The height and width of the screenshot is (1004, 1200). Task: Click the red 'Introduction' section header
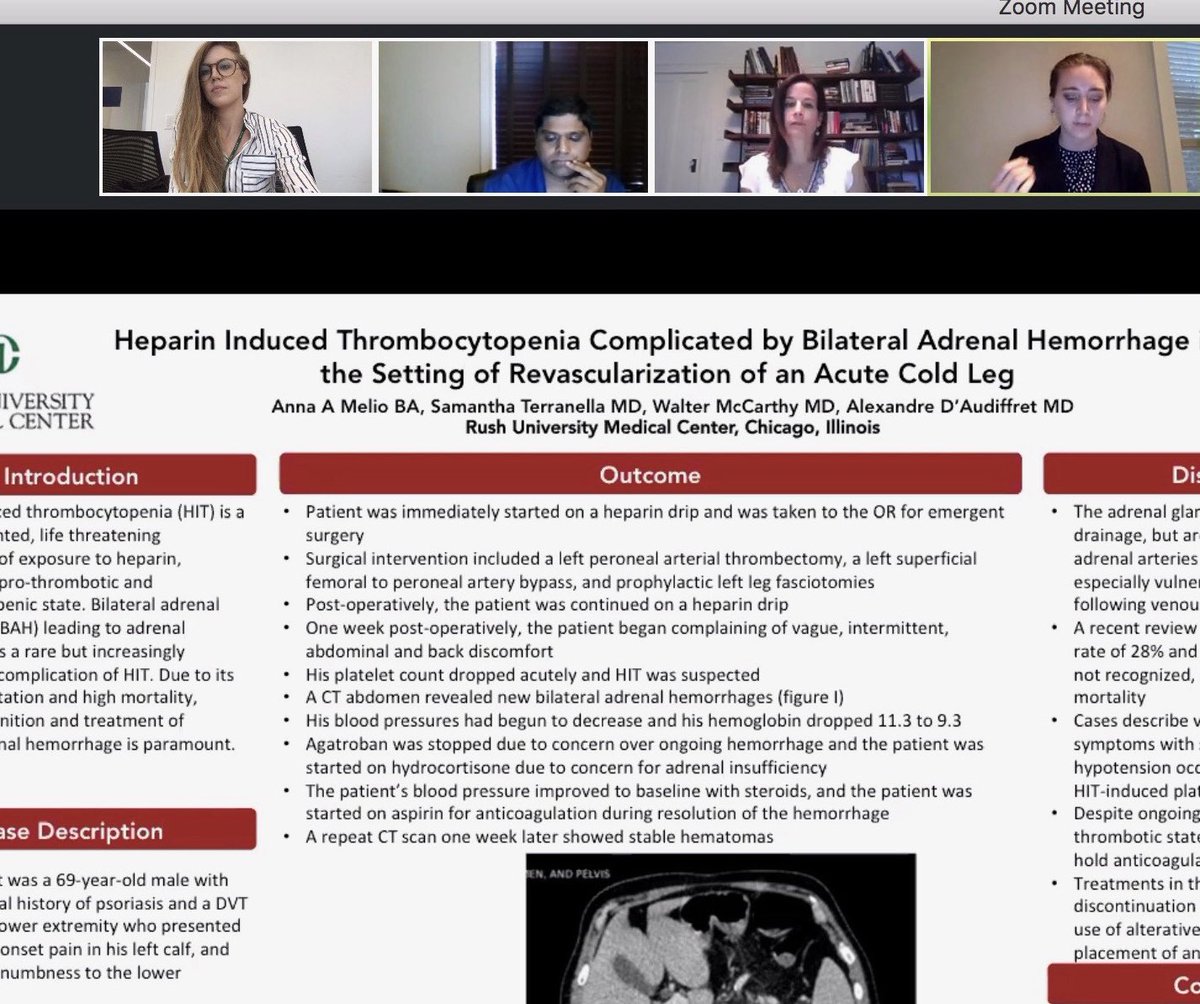128,476
